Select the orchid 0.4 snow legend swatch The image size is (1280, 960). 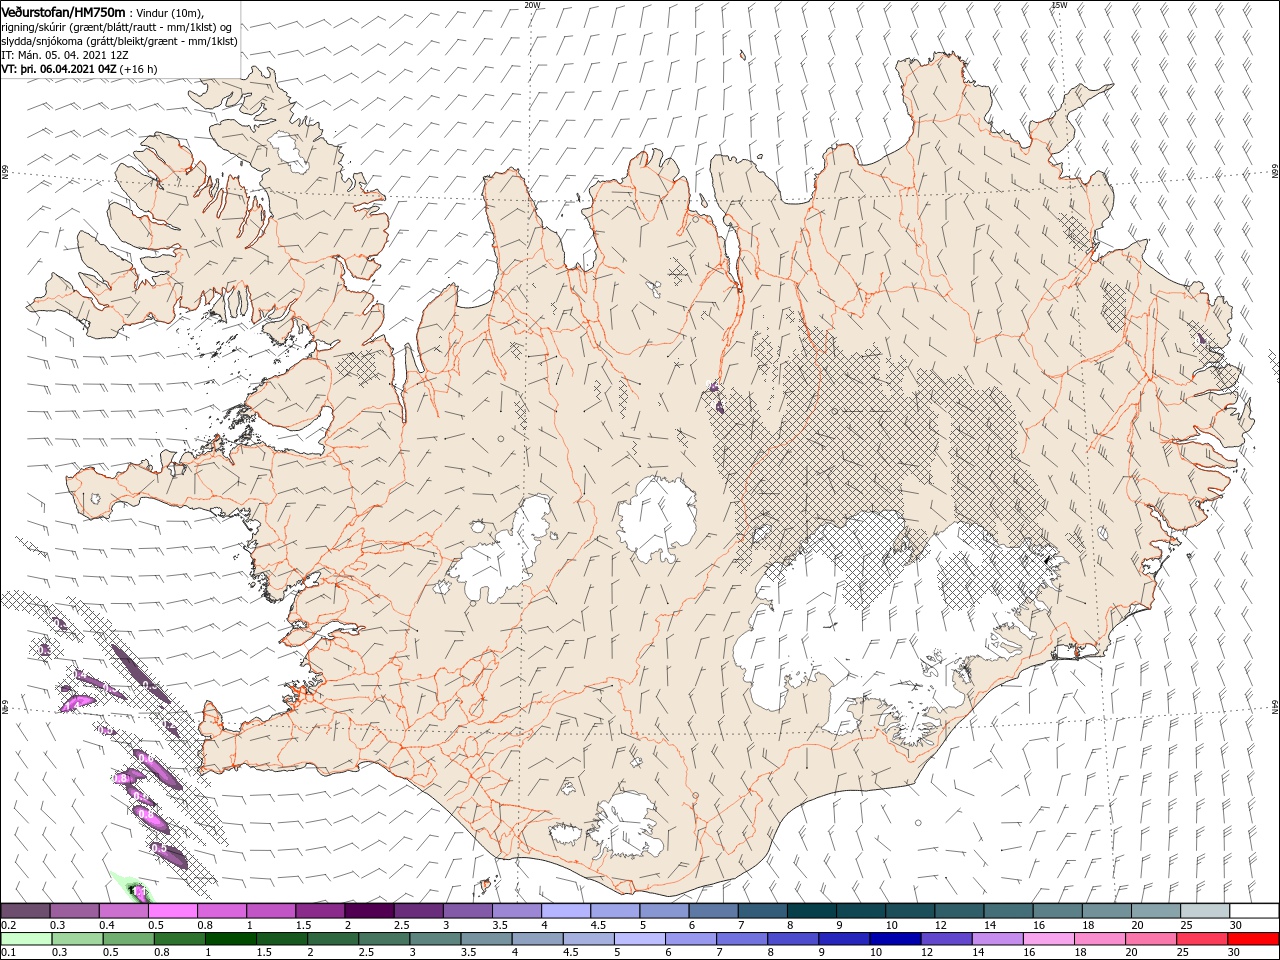(x=124, y=911)
